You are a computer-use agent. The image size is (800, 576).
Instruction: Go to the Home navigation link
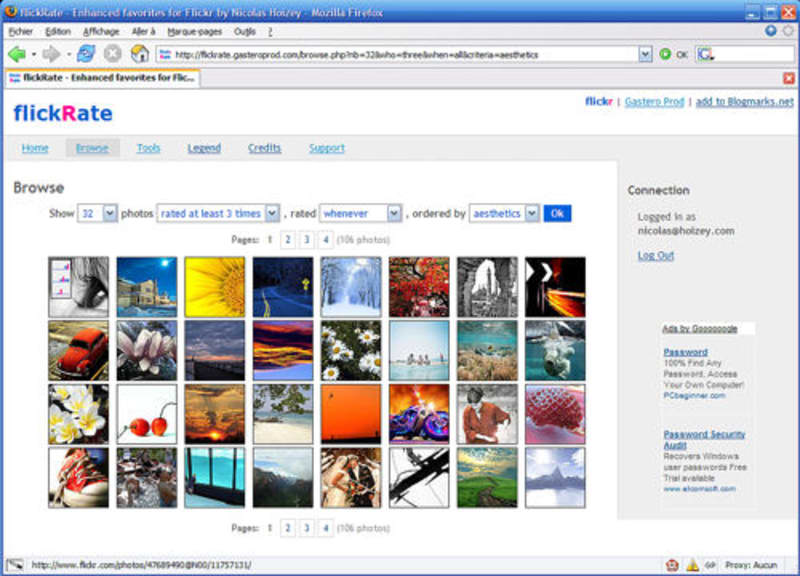point(35,148)
